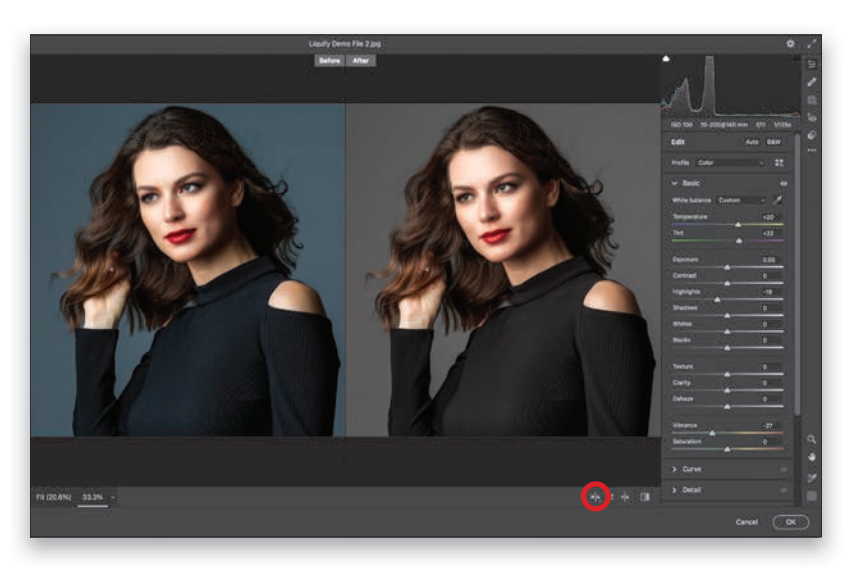
Task: Toggle fullscreen mode with arrows icon
Action: point(811,44)
